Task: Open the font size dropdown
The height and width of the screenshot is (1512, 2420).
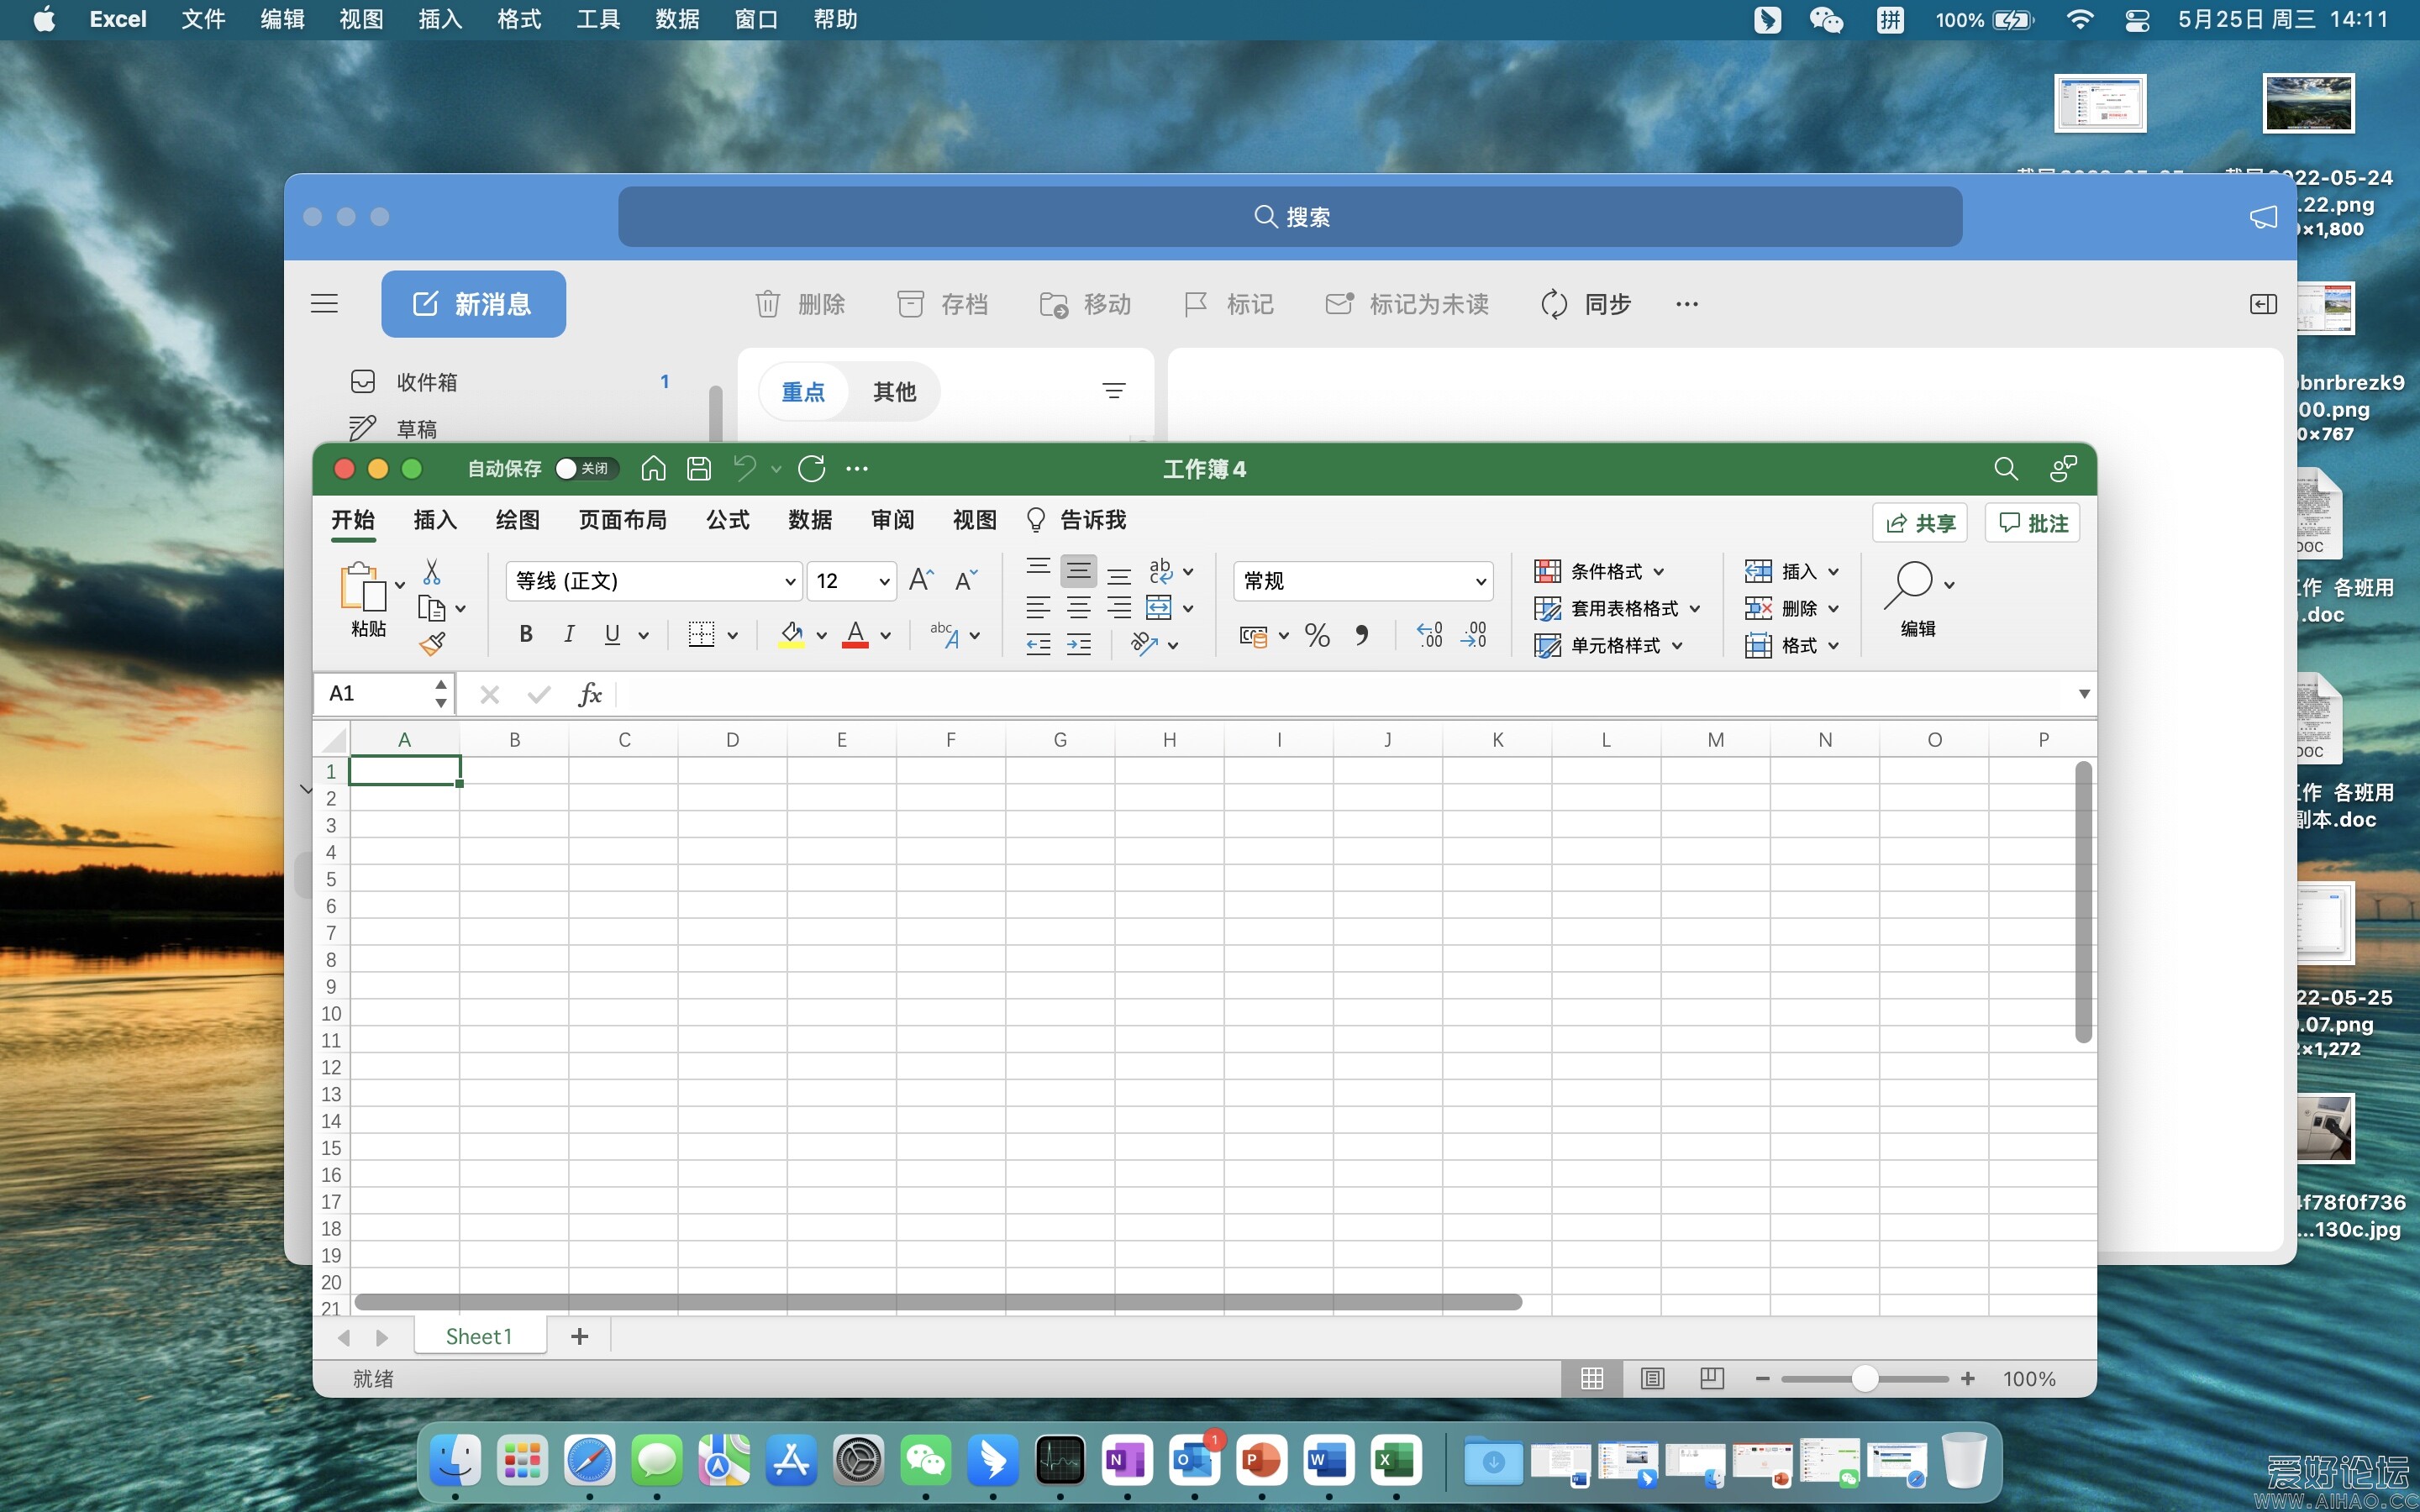Action: pyautogui.click(x=850, y=580)
